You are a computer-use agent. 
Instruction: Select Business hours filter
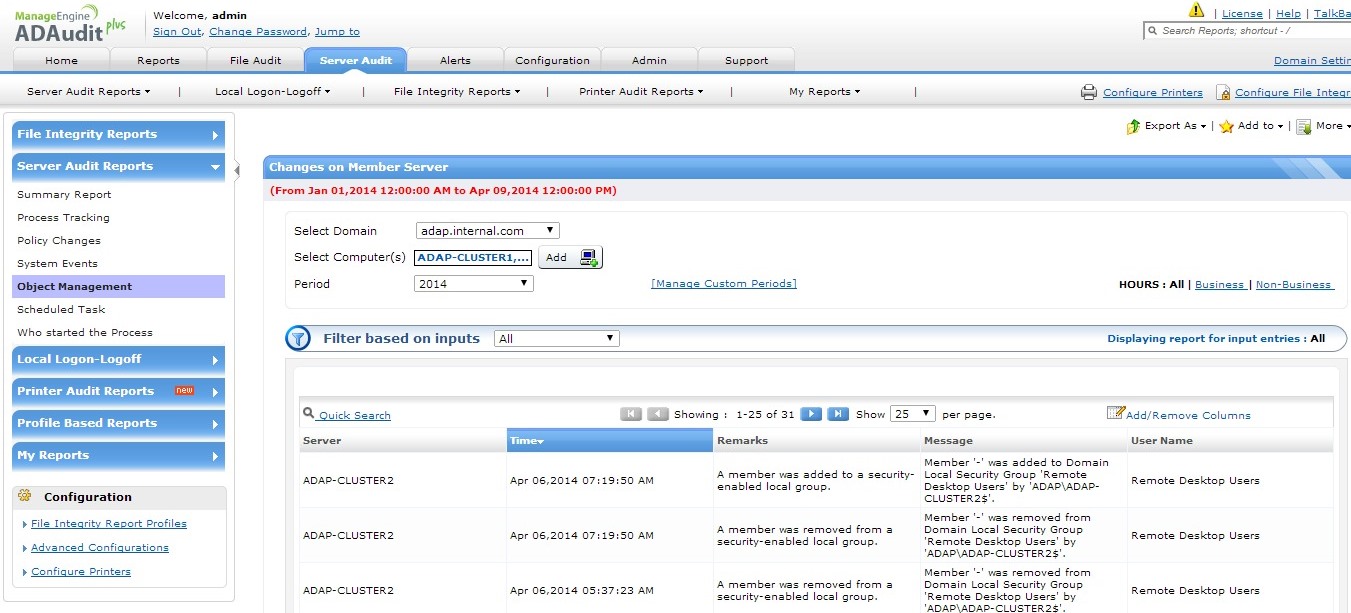(x=1219, y=285)
